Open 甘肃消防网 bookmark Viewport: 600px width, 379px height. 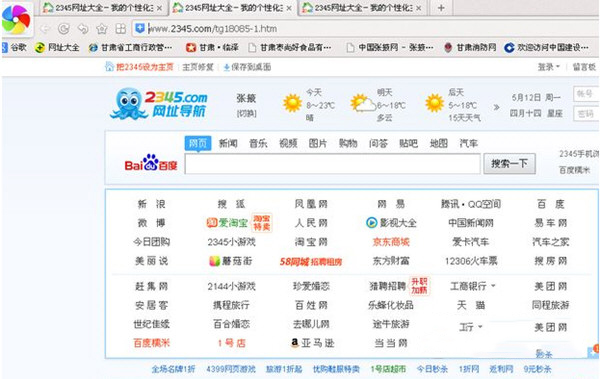[x=470, y=47]
